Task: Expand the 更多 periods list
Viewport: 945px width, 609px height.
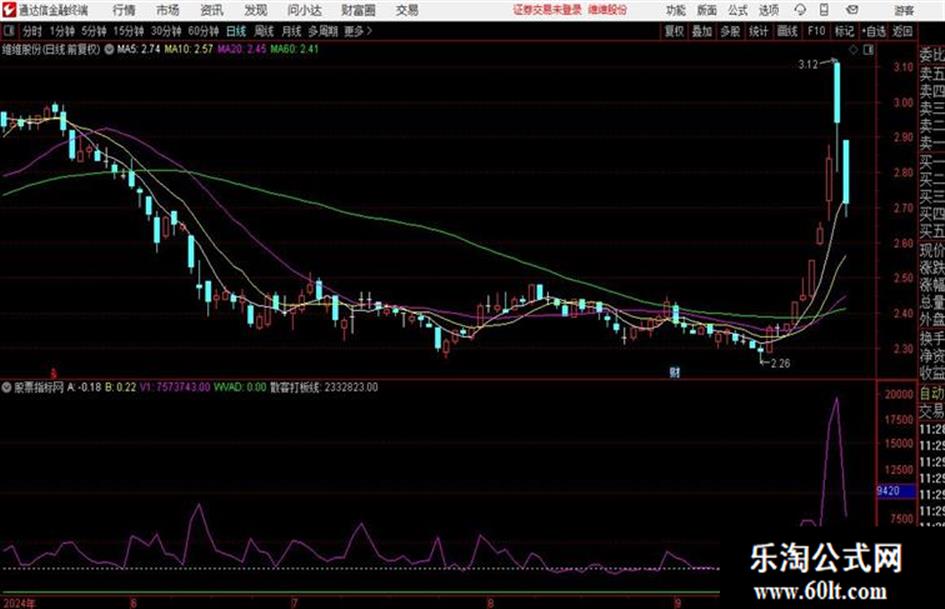Action: point(358,31)
